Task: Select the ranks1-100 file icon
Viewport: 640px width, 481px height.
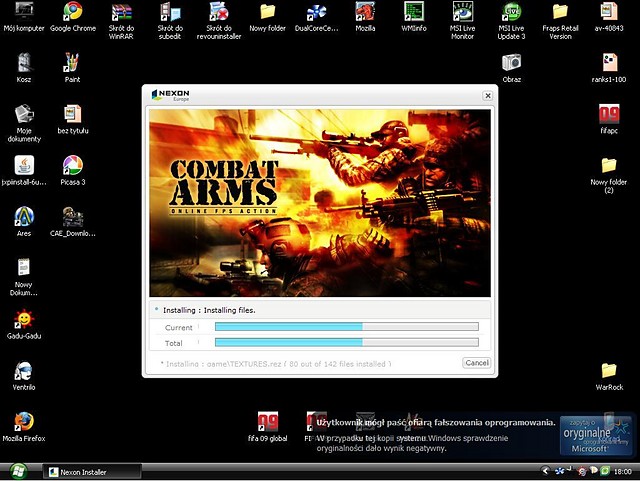Action: [x=609, y=68]
